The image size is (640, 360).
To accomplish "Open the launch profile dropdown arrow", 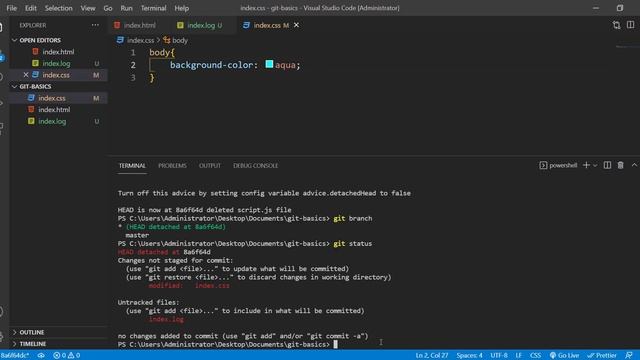I will click(x=595, y=165).
